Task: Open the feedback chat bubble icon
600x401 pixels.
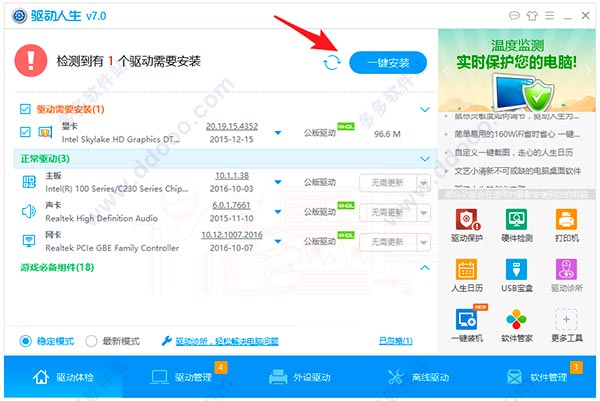Action: coord(514,16)
